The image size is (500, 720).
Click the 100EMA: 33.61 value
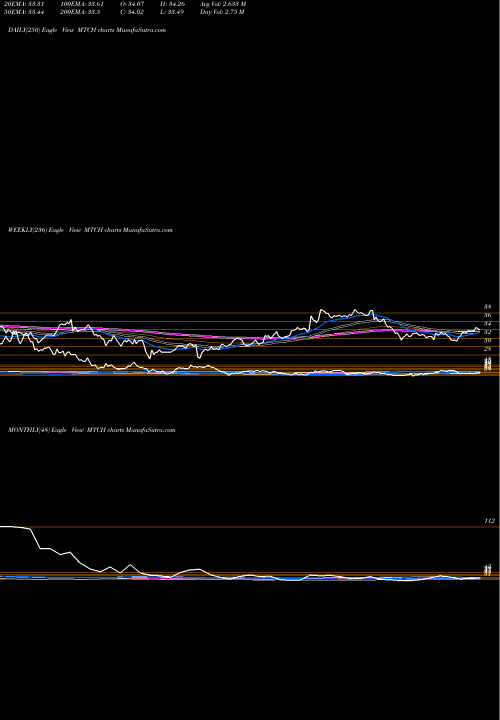coord(82,4)
